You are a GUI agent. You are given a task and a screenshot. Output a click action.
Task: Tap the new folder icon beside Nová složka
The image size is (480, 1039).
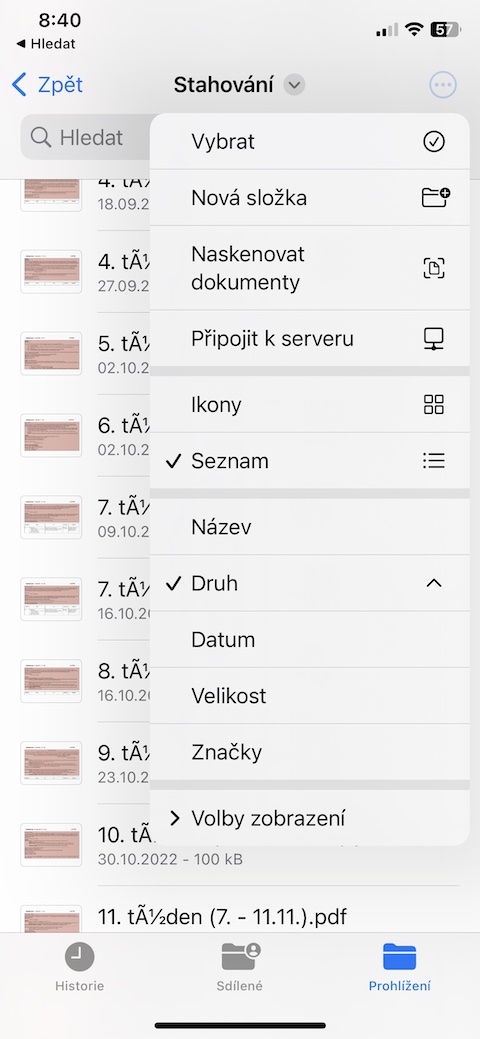click(x=436, y=197)
